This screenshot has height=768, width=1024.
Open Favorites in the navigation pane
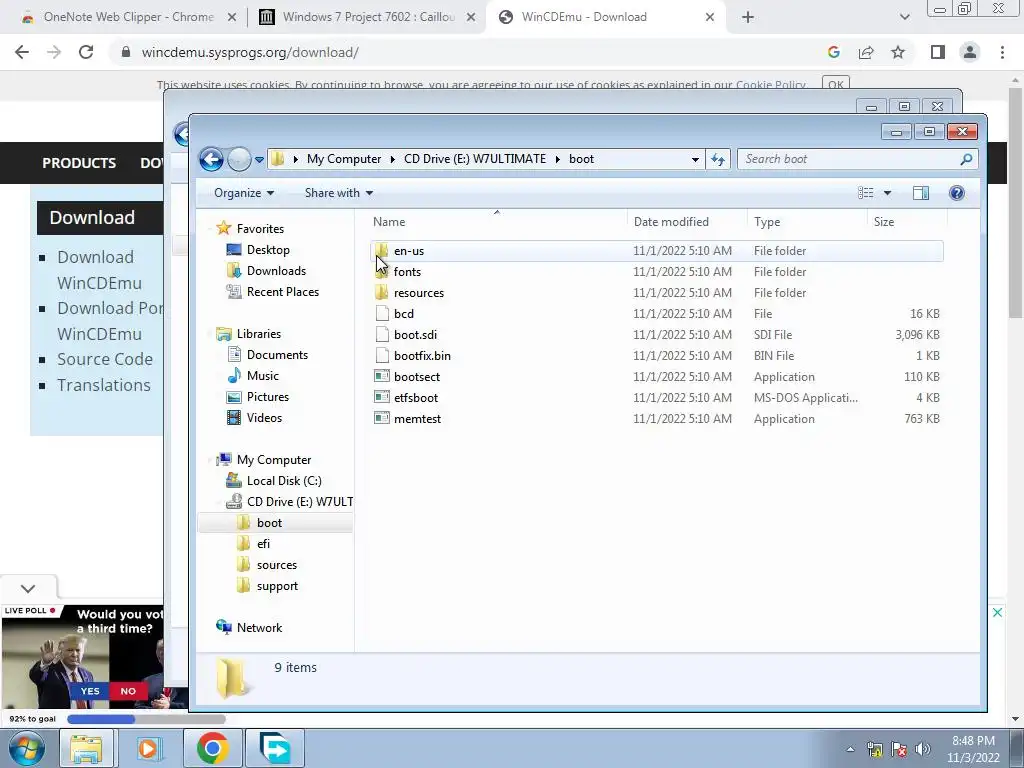pyautogui.click(x=260, y=229)
